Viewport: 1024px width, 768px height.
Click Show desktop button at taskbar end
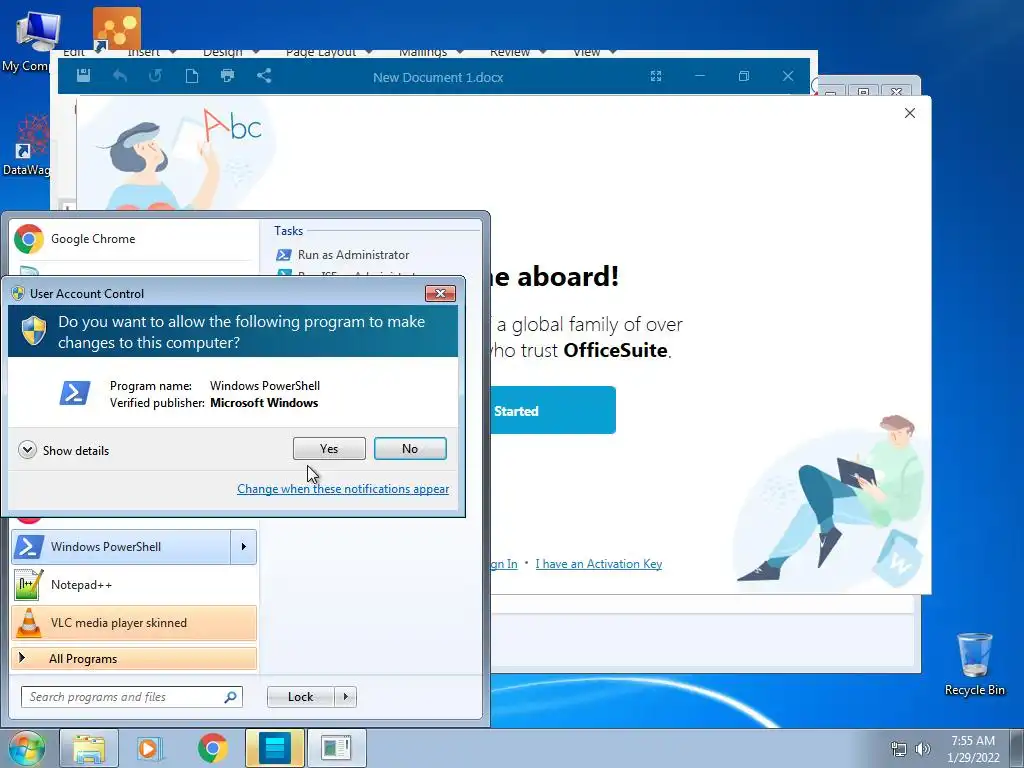point(1017,748)
